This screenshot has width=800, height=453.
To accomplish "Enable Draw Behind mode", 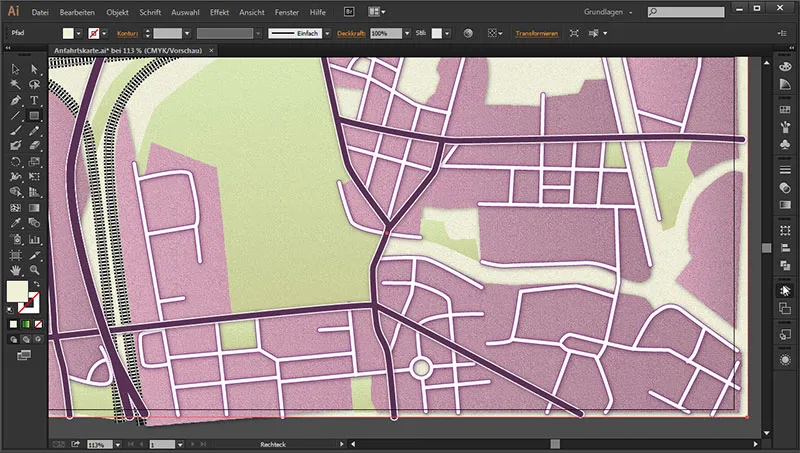I will click(26, 339).
